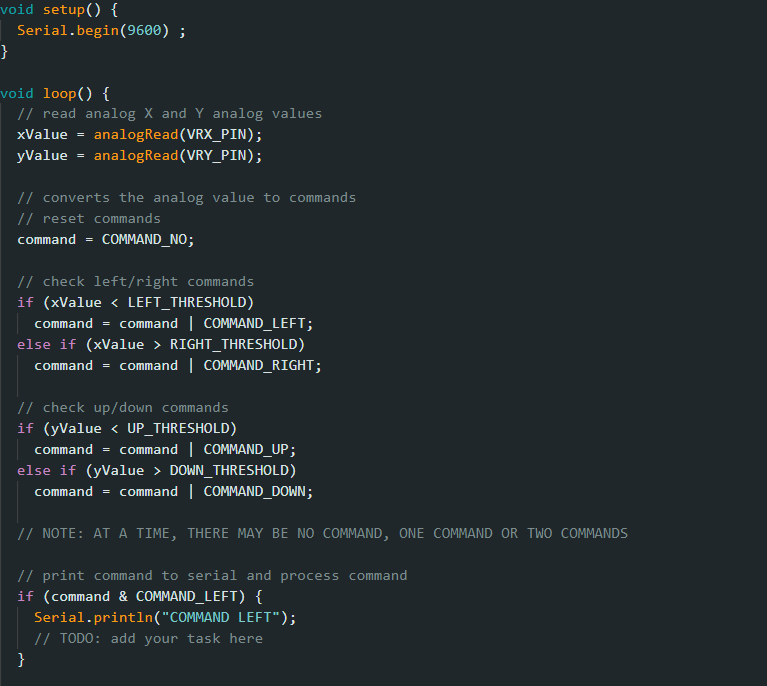Click the 'void setup() {' line

(59, 10)
